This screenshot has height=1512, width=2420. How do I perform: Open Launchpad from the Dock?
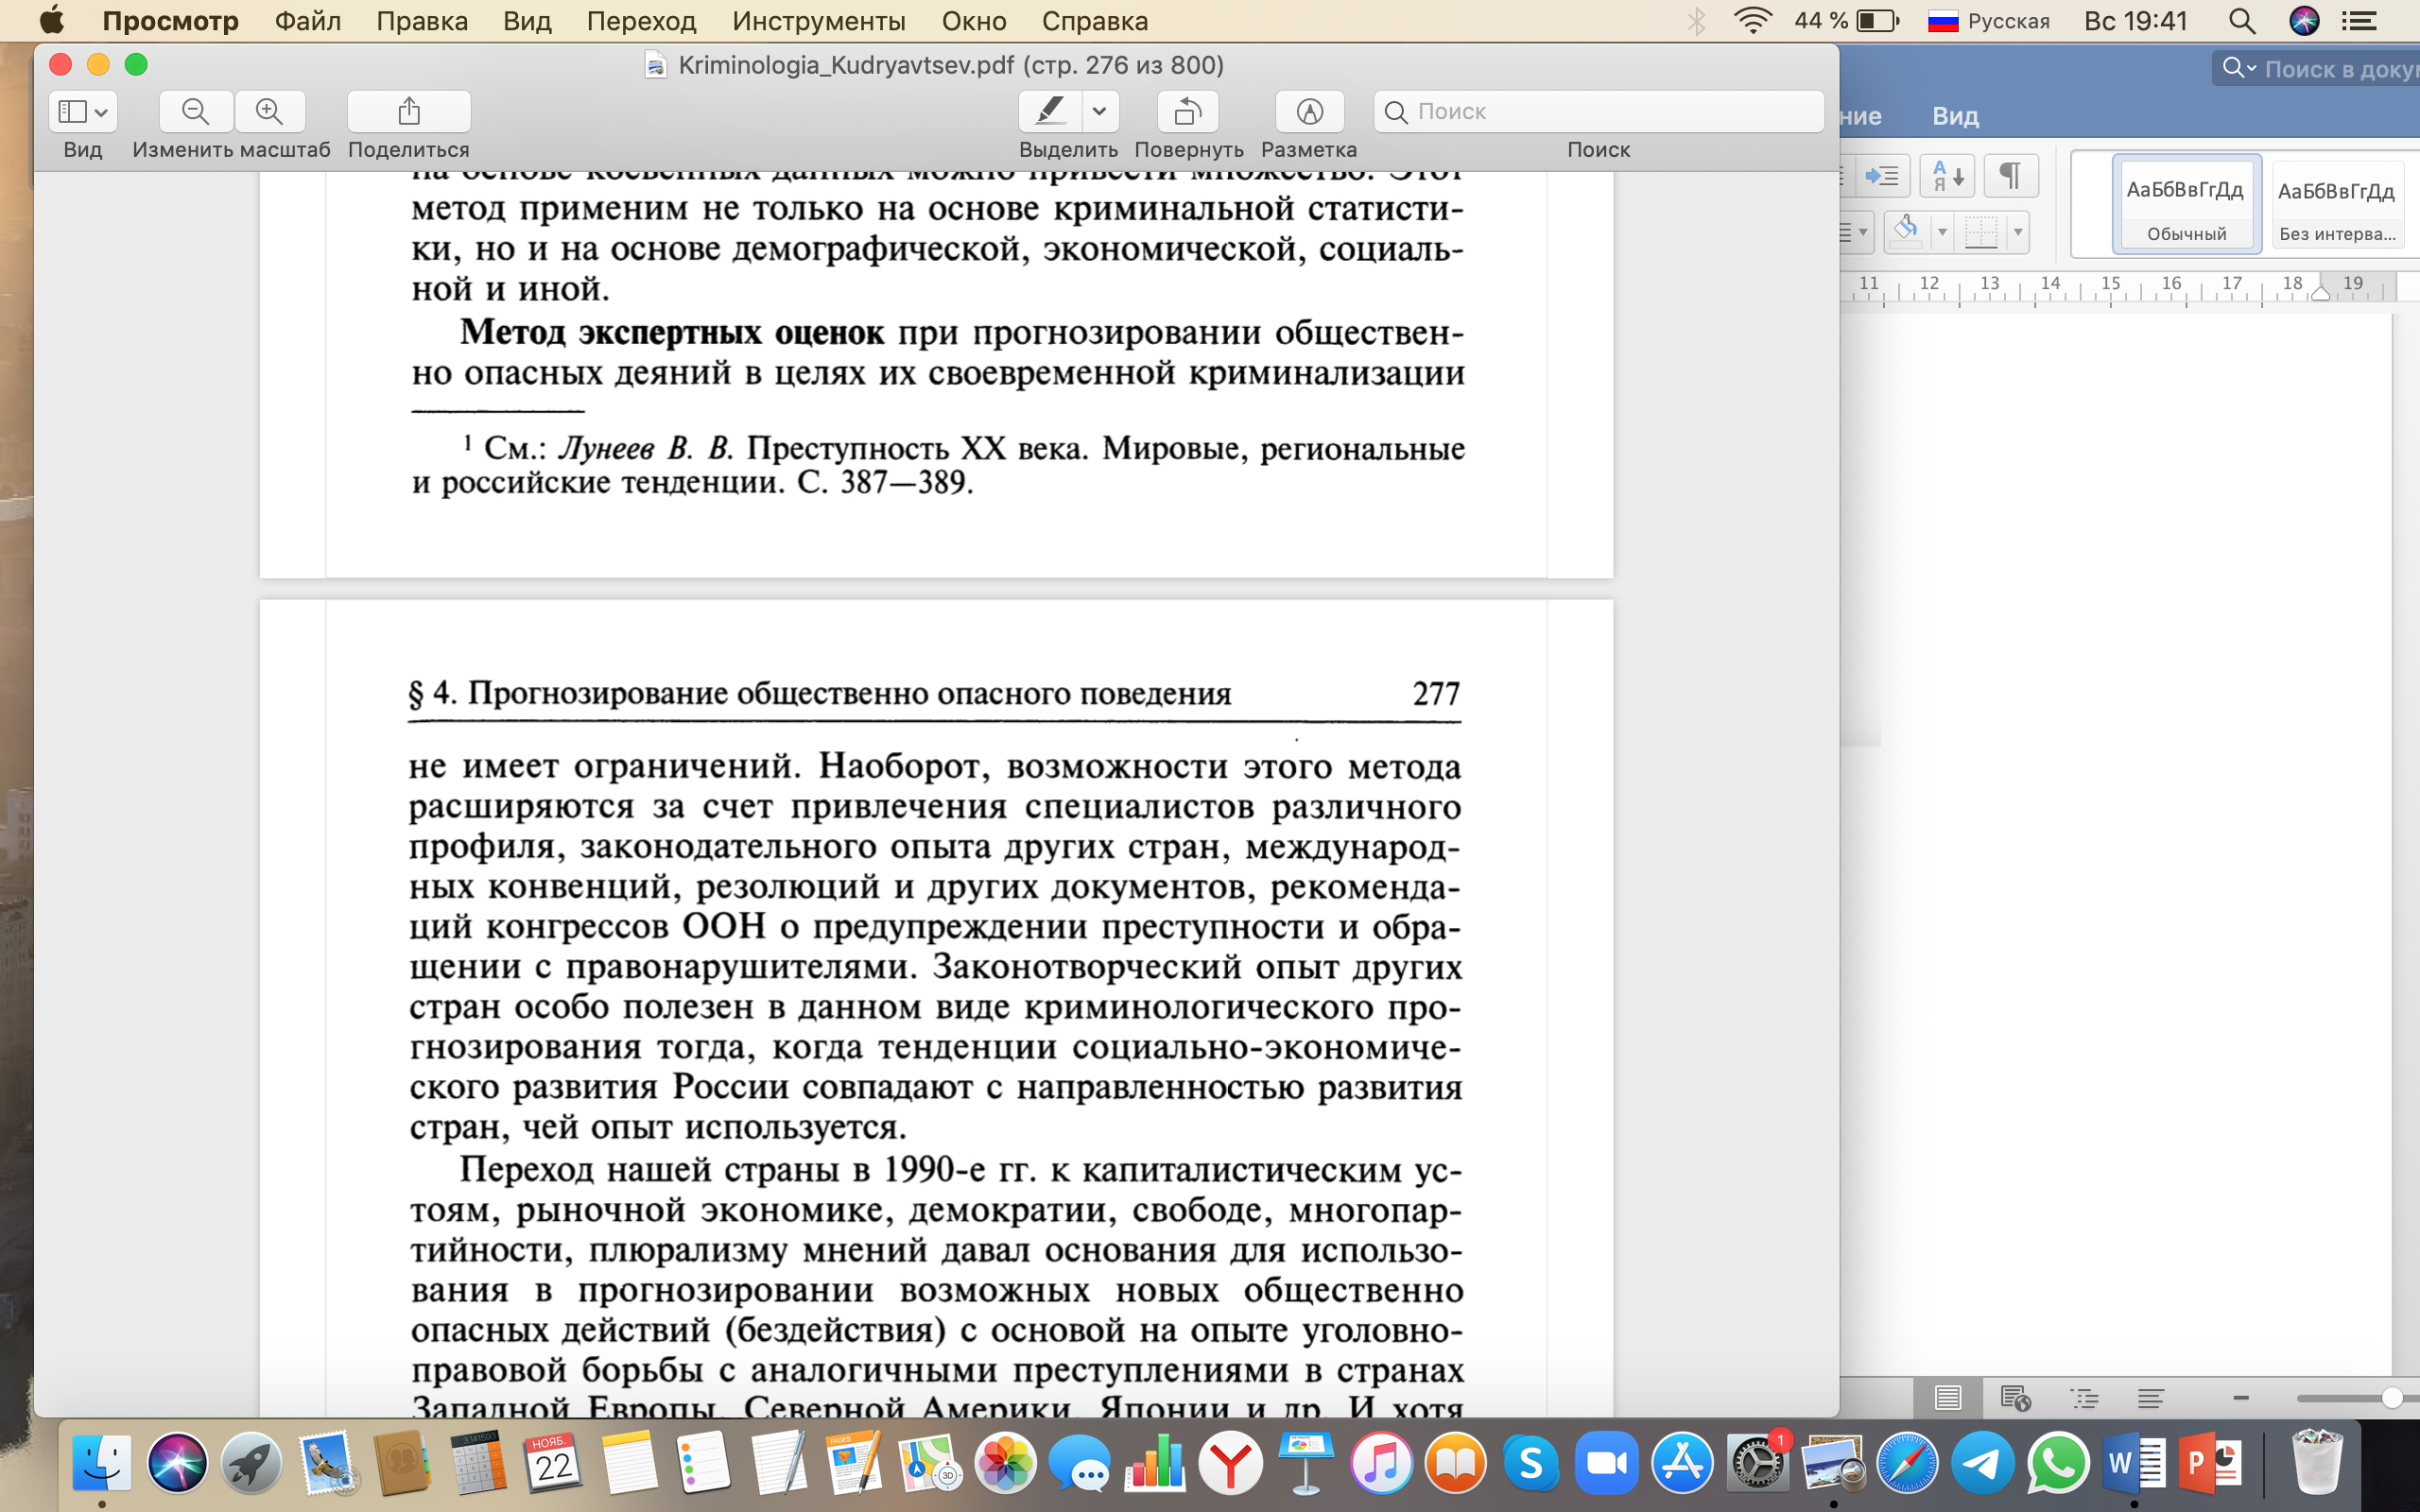pyautogui.click(x=251, y=1463)
